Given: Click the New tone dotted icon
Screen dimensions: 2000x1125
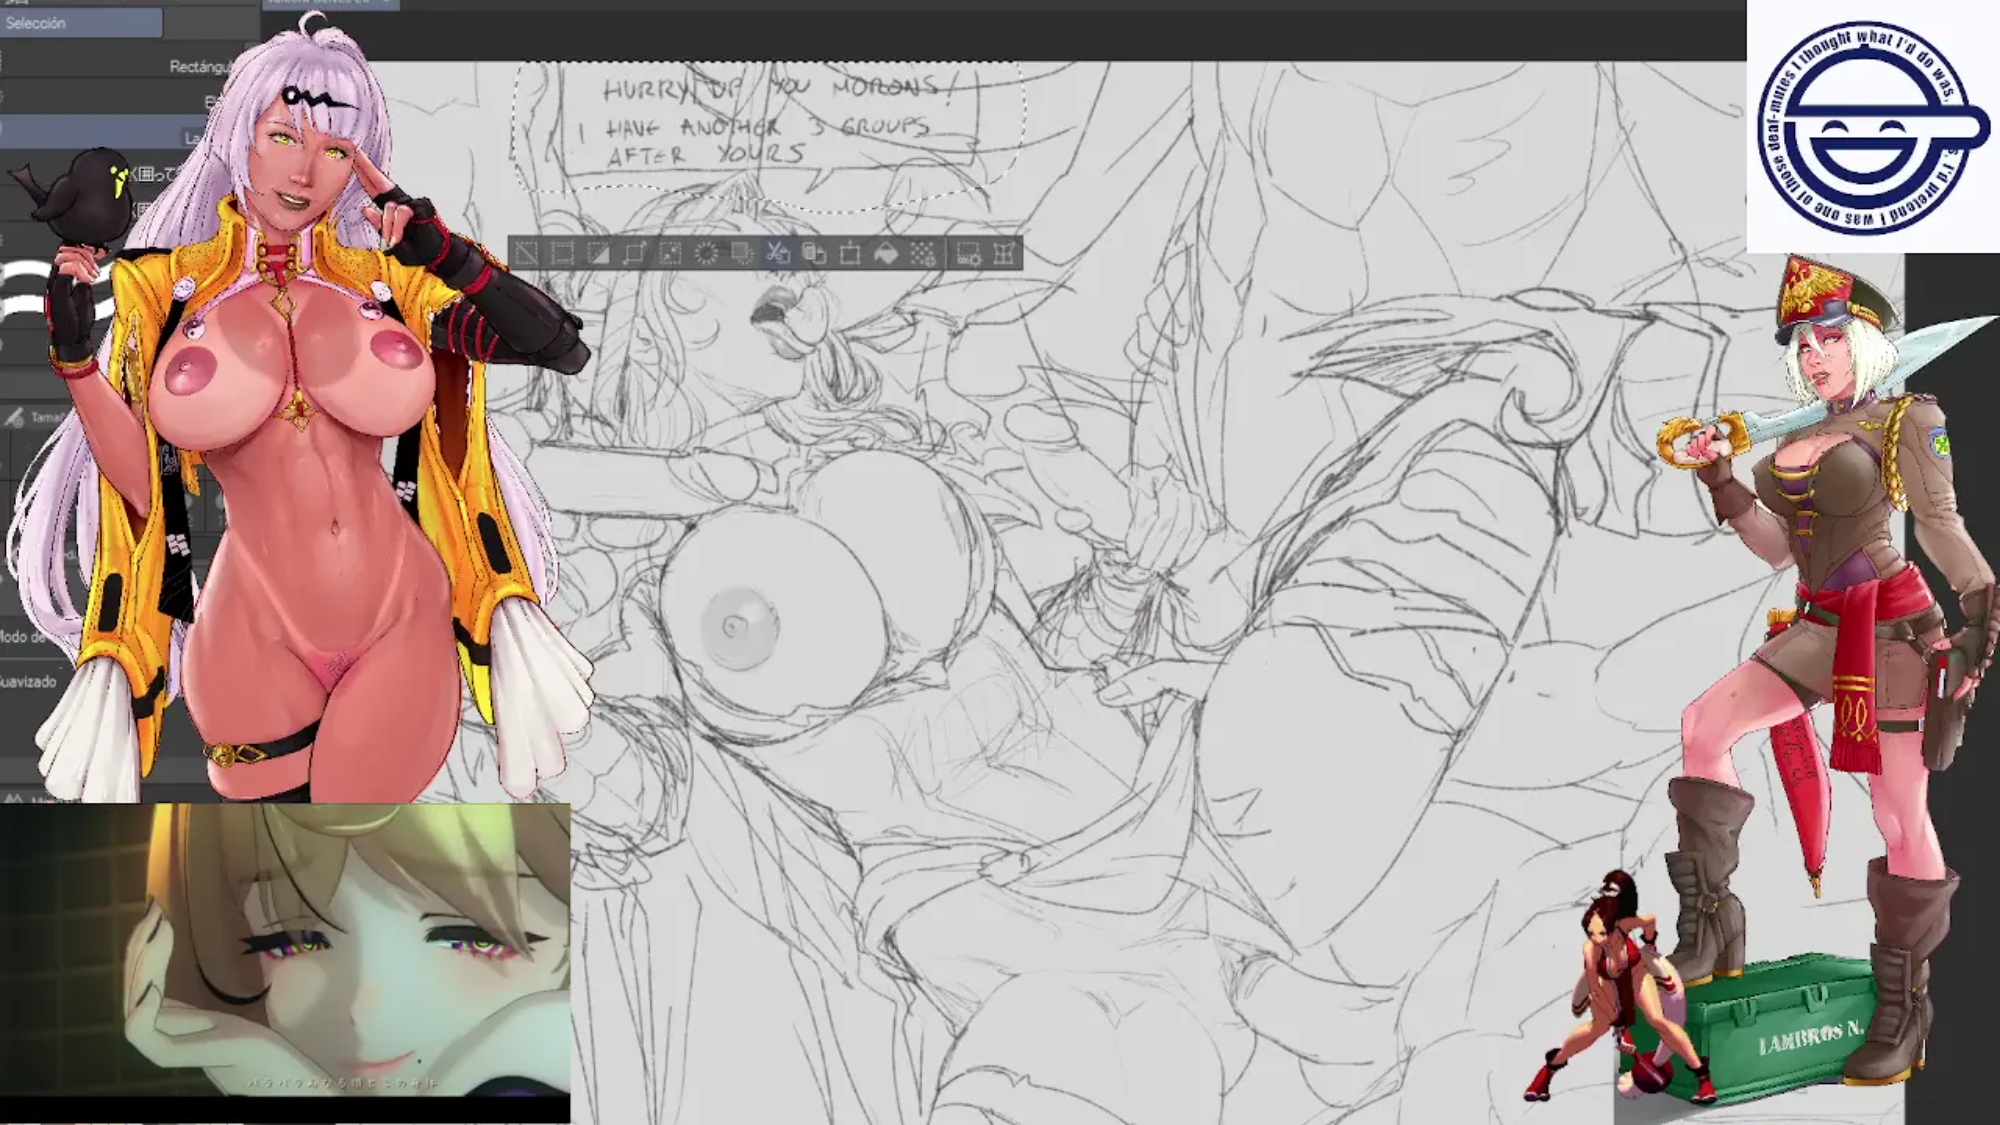Looking at the screenshot, I should 923,254.
